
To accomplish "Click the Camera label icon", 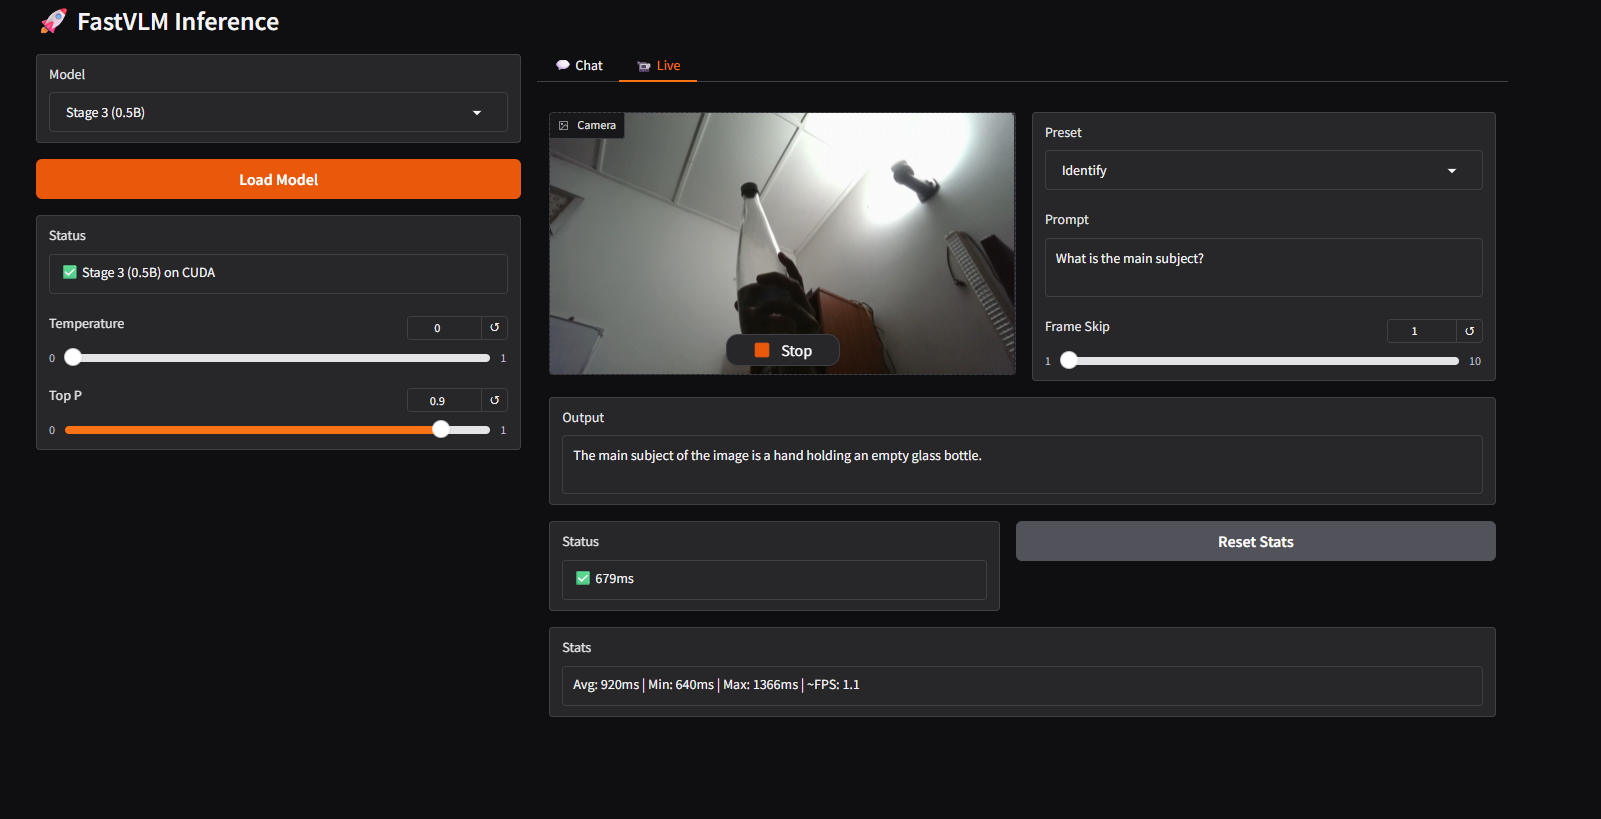I will [564, 126].
